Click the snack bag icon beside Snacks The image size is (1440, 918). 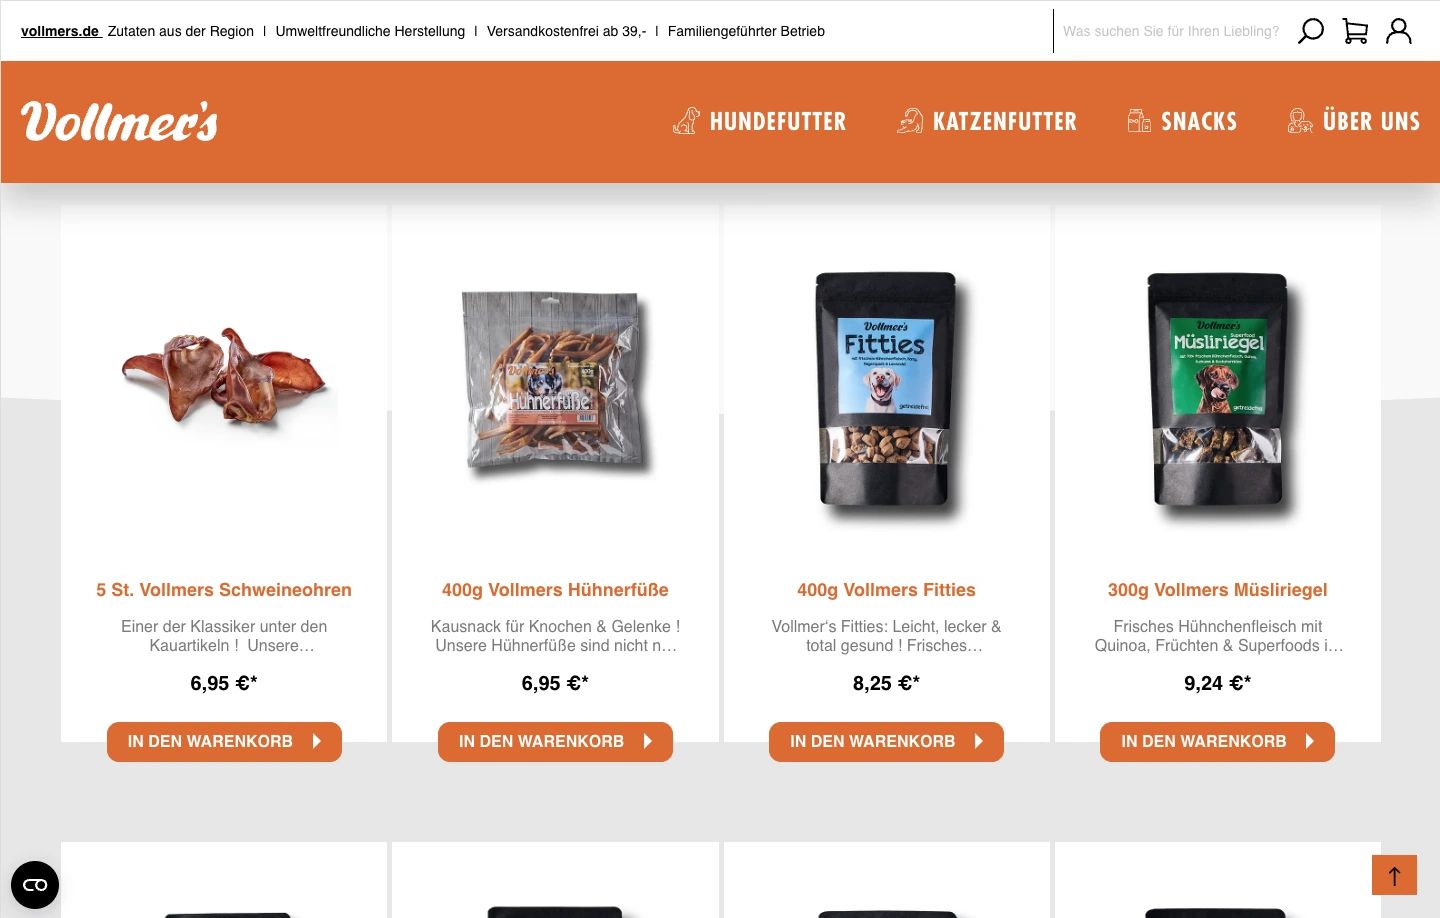click(x=1139, y=121)
